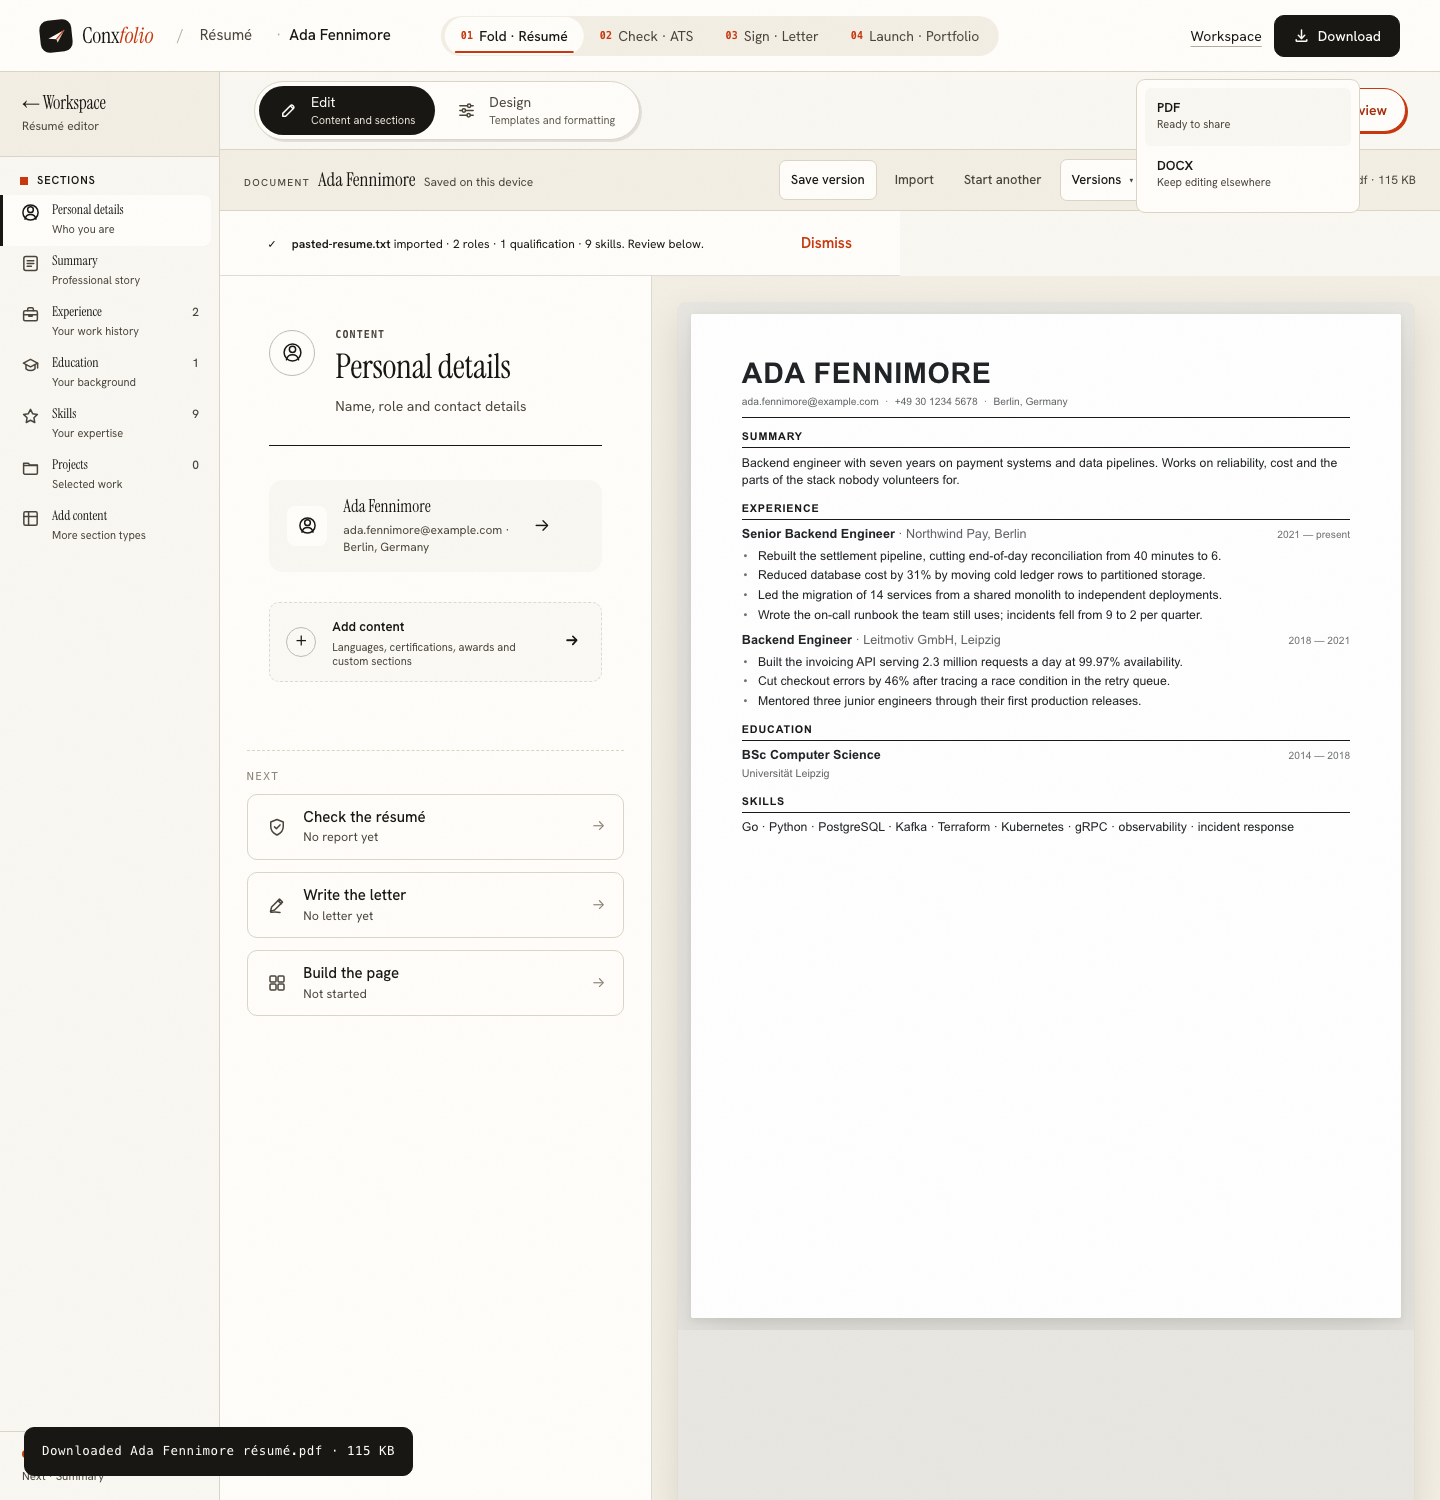Select step 01 Fold · Résumé tab
The height and width of the screenshot is (1500, 1440).
tap(514, 36)
